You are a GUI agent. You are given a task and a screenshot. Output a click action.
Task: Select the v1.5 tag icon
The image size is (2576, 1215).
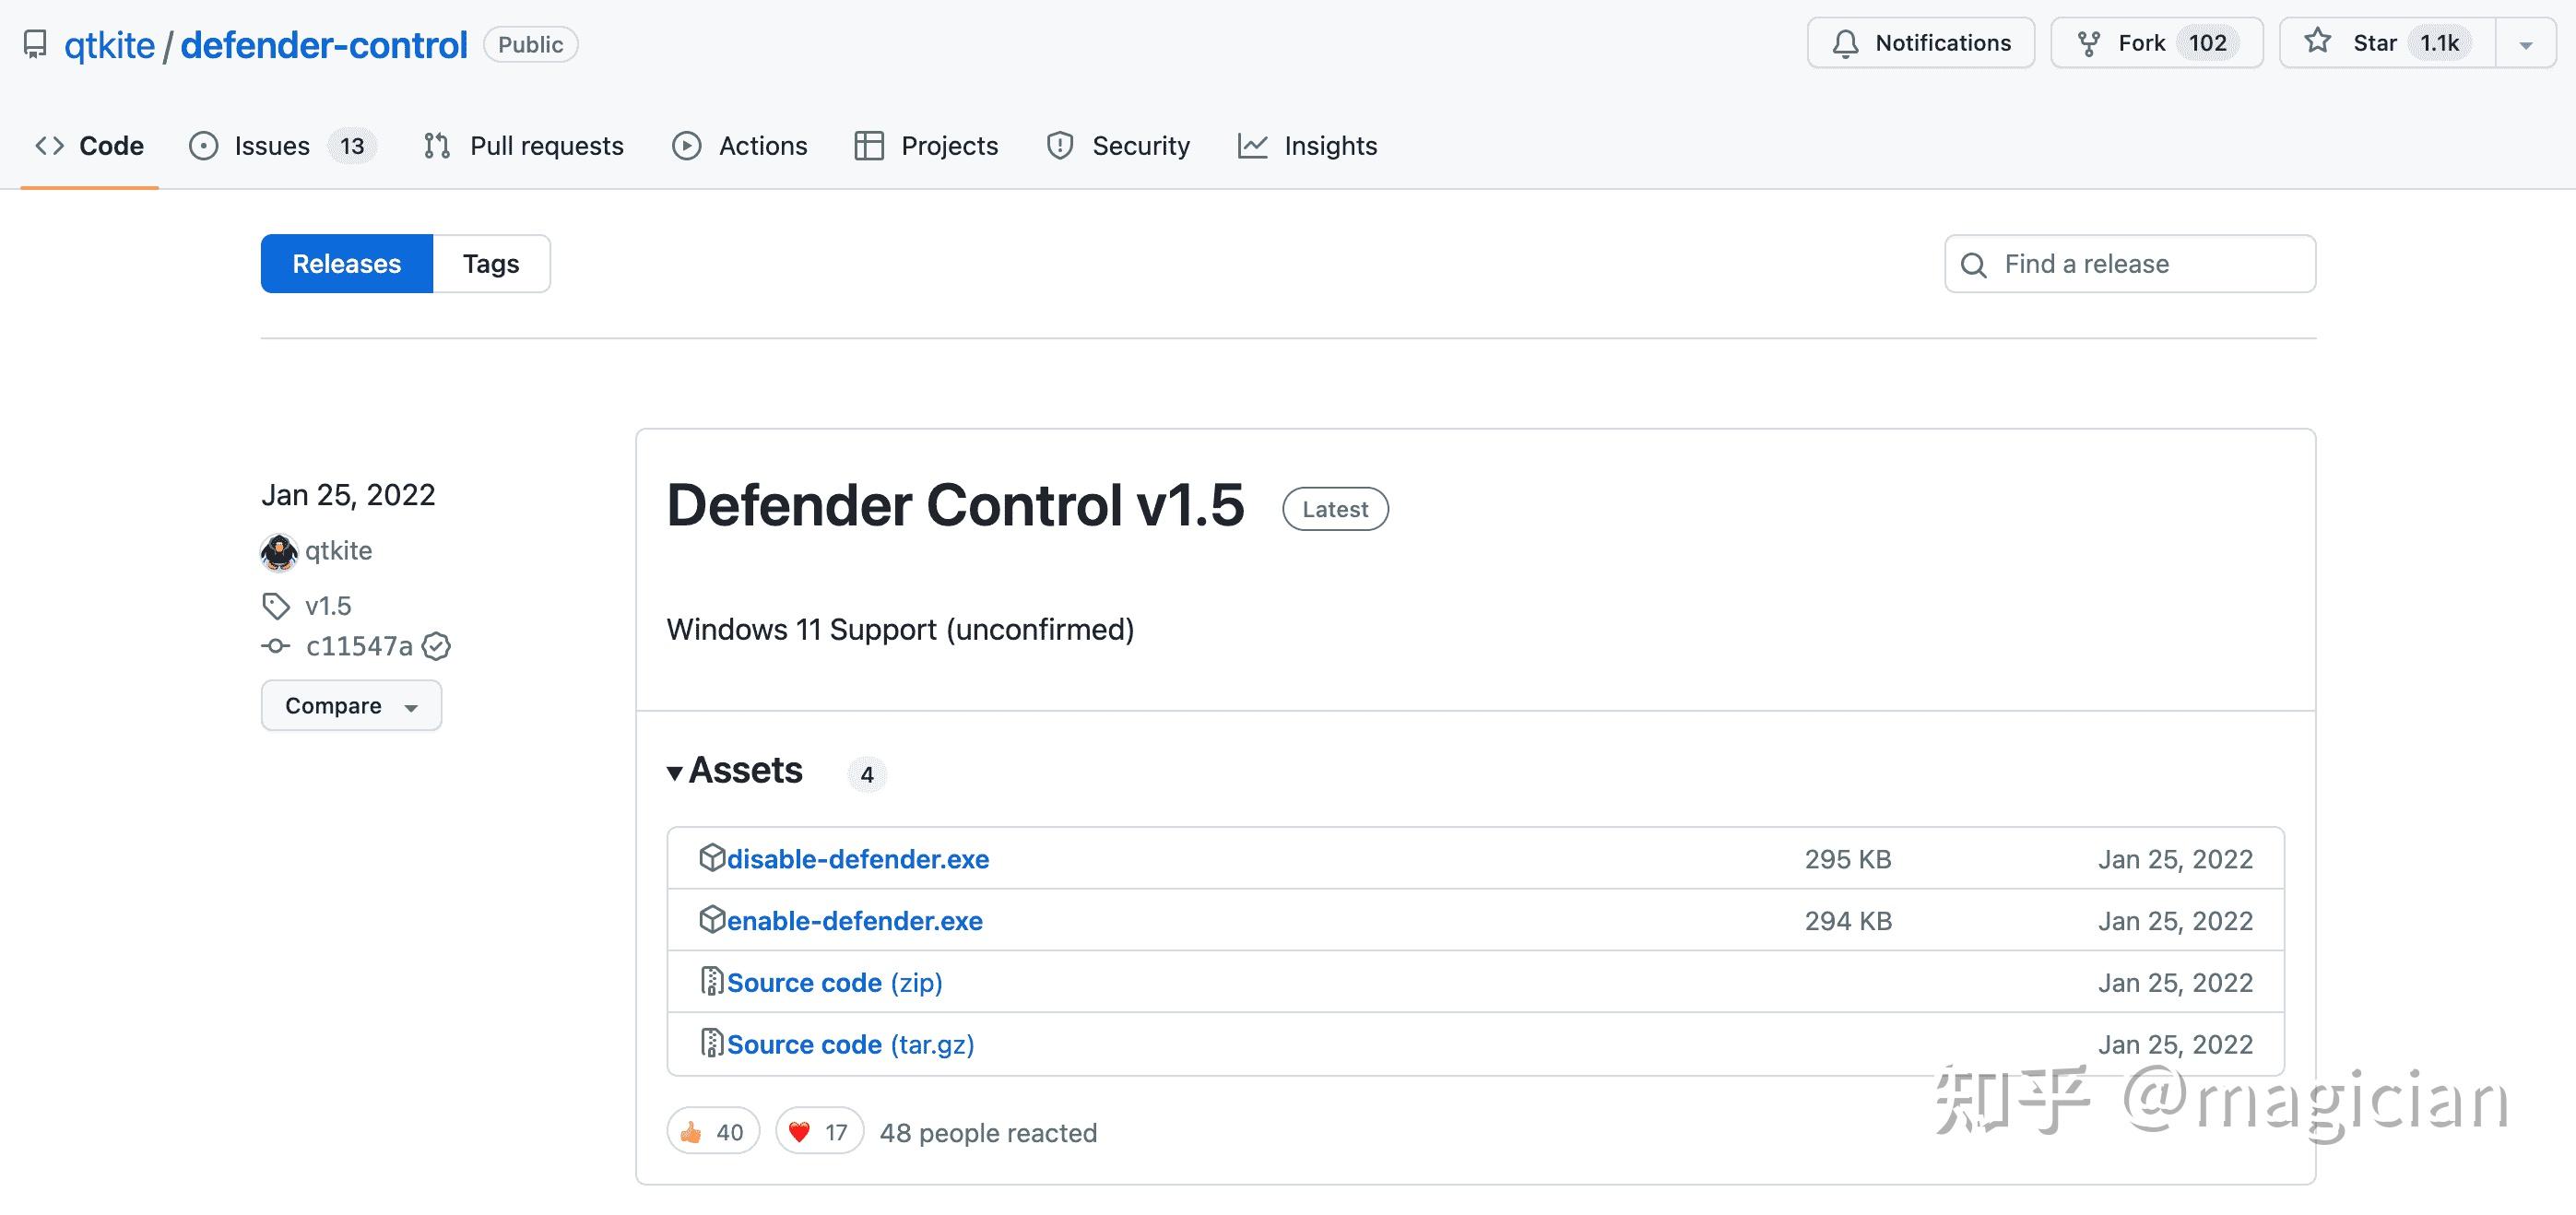coord(277,605)
